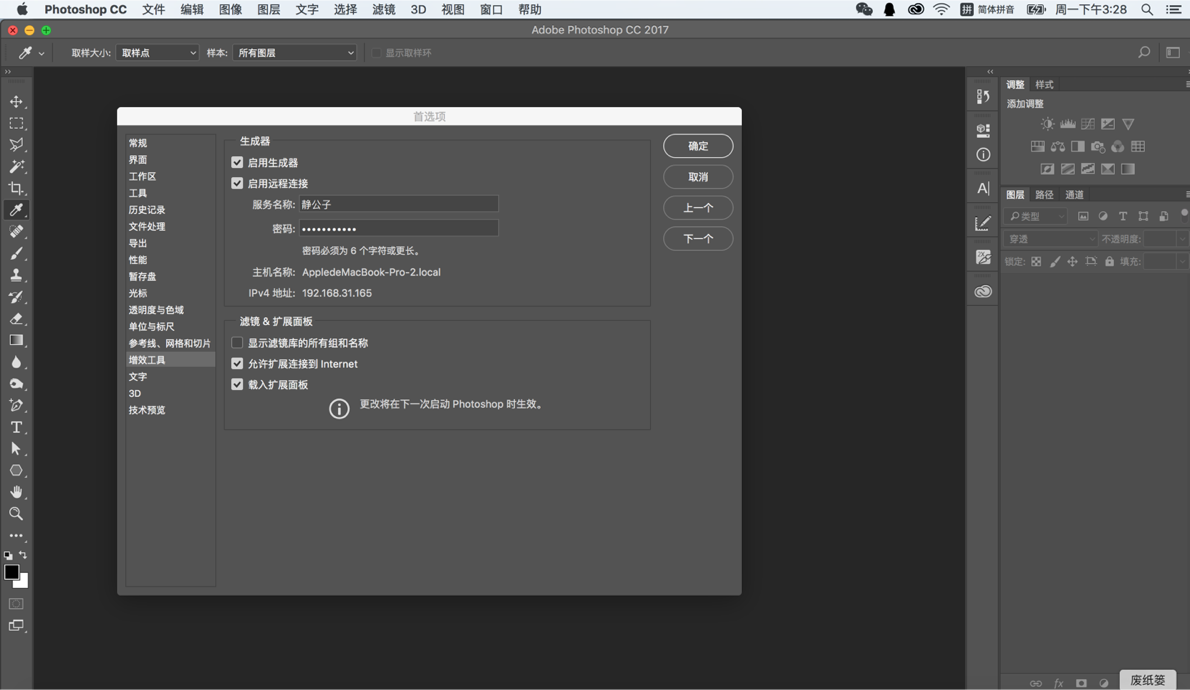Add Brightness/Contrast adjustment
Viewport: 1190px width, 690px height.
click(1047, 124)
